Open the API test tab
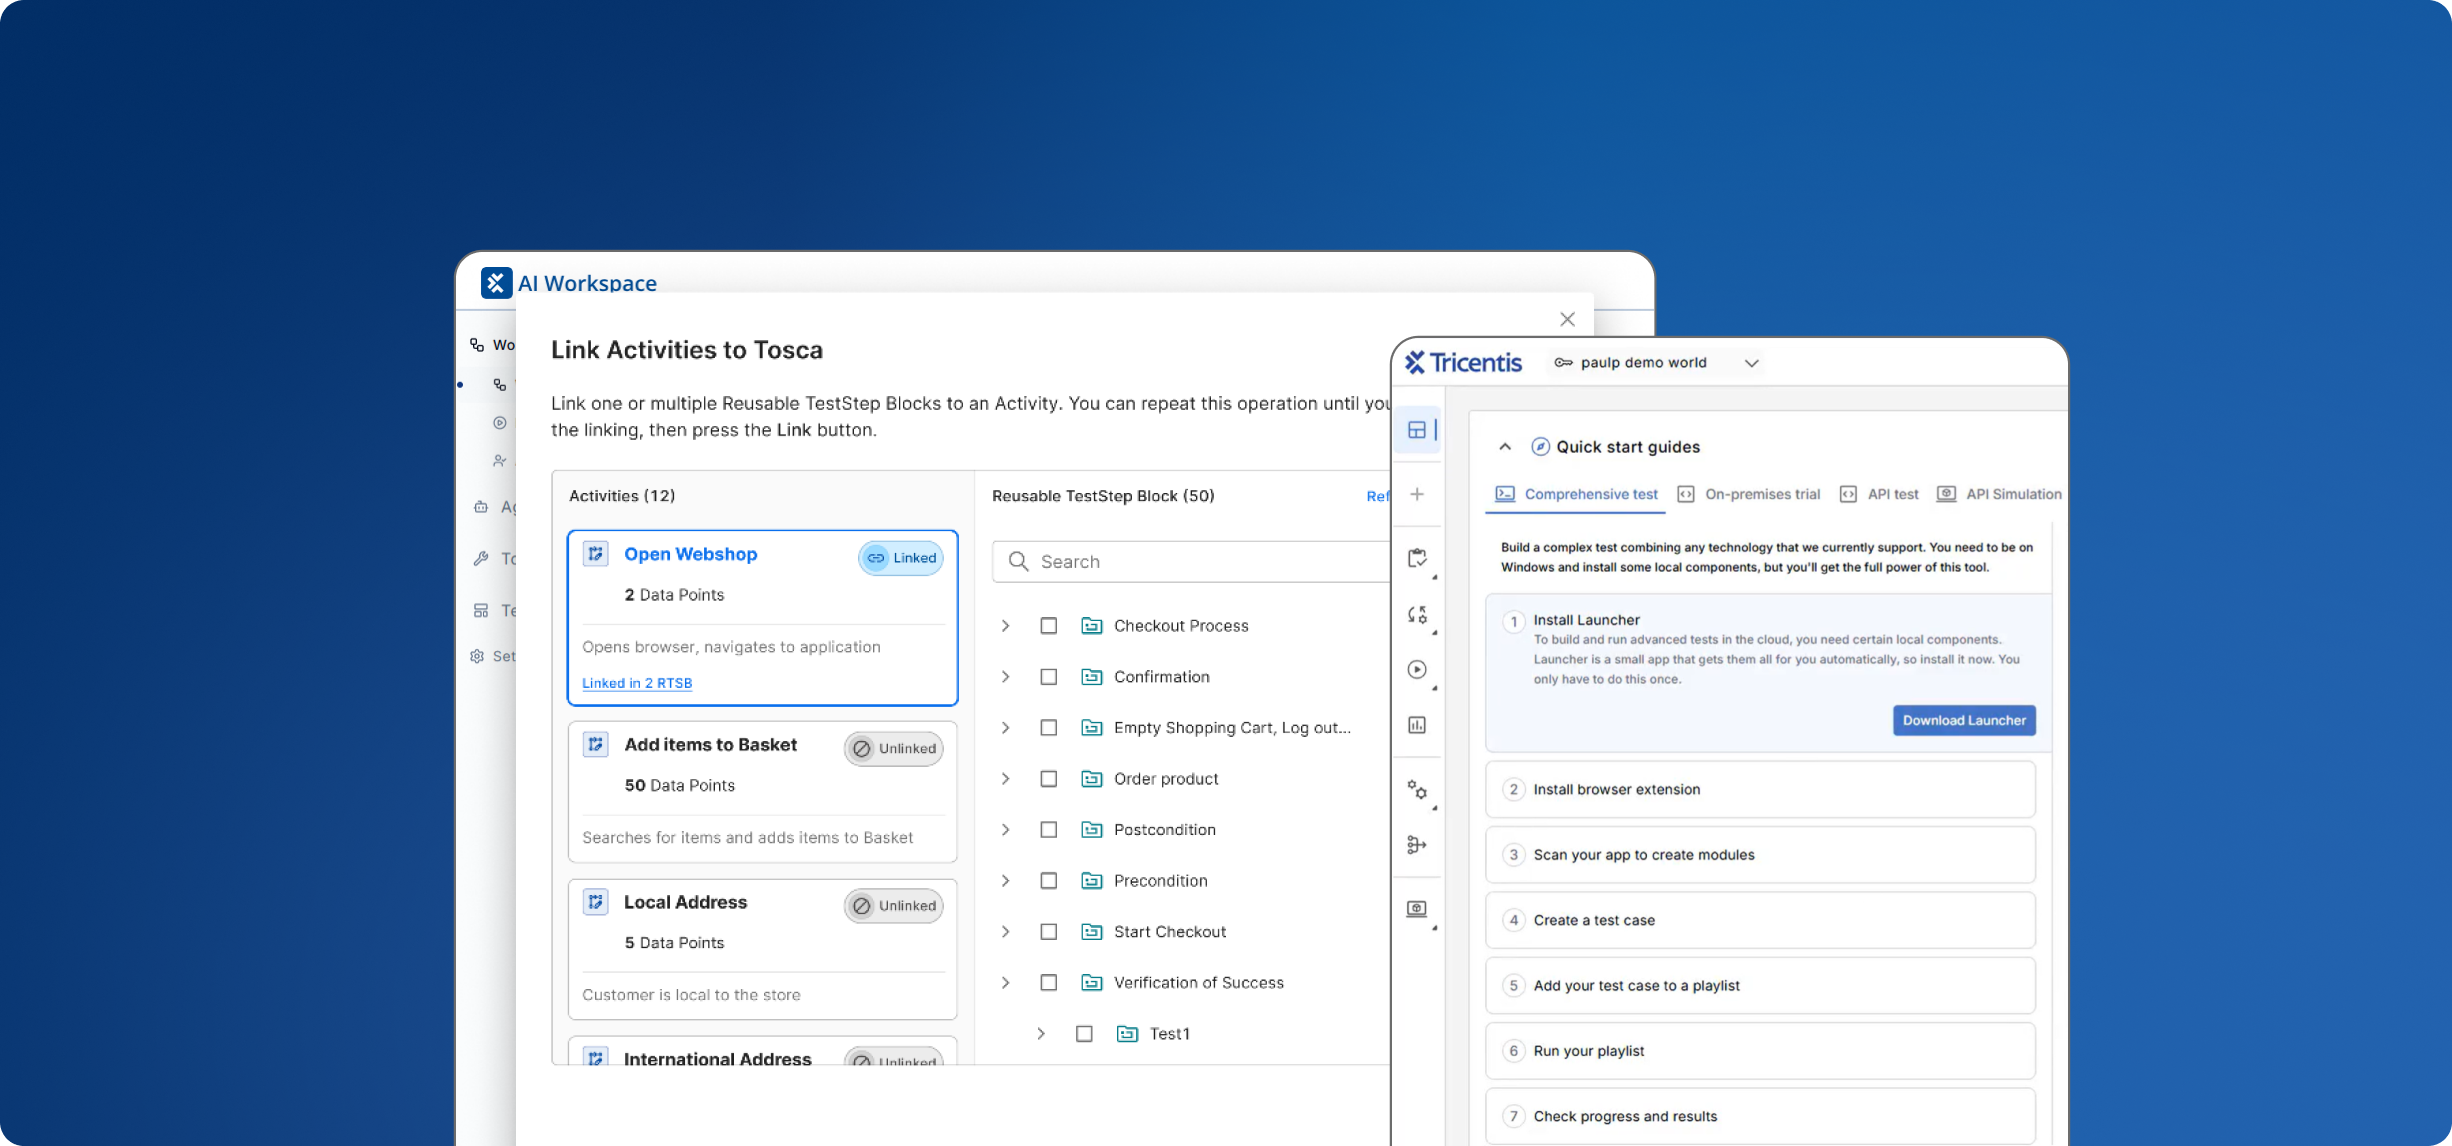Image resolution: width=2452 pixels, height=1146 pixels. tap(1879, 494)
